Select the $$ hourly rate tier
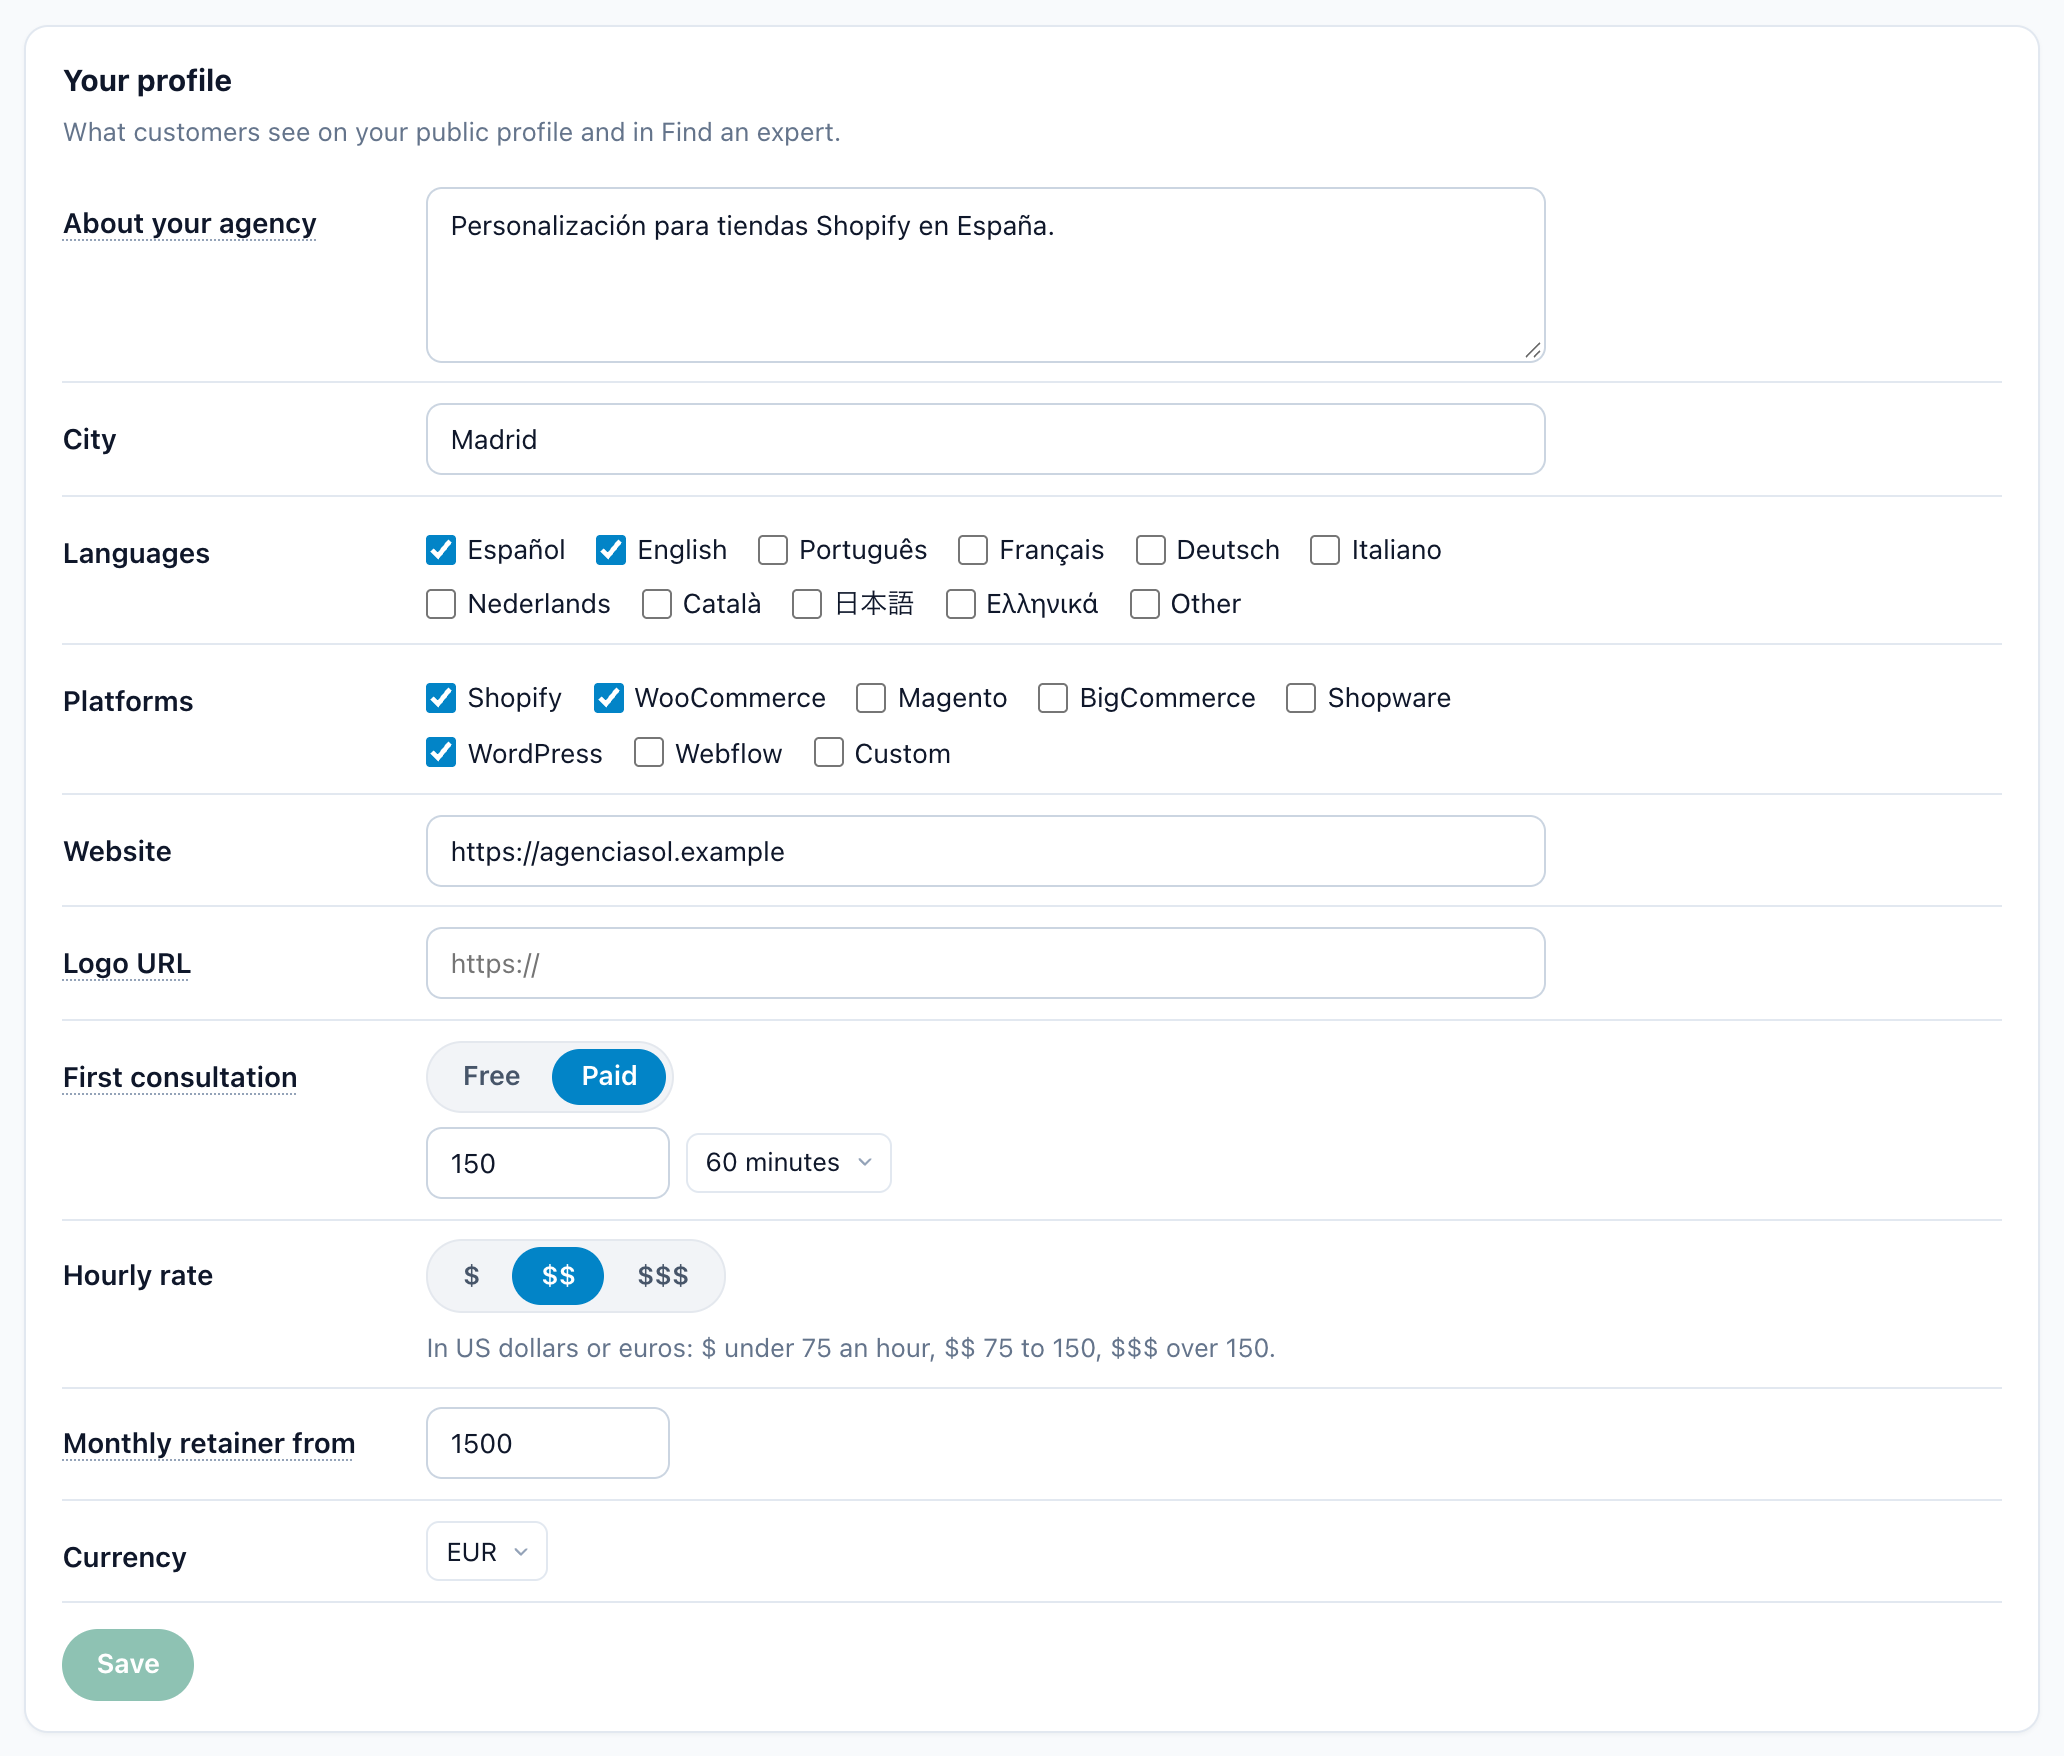The height and width of the screenshot is (1756, 2064). coord(558,1276)
